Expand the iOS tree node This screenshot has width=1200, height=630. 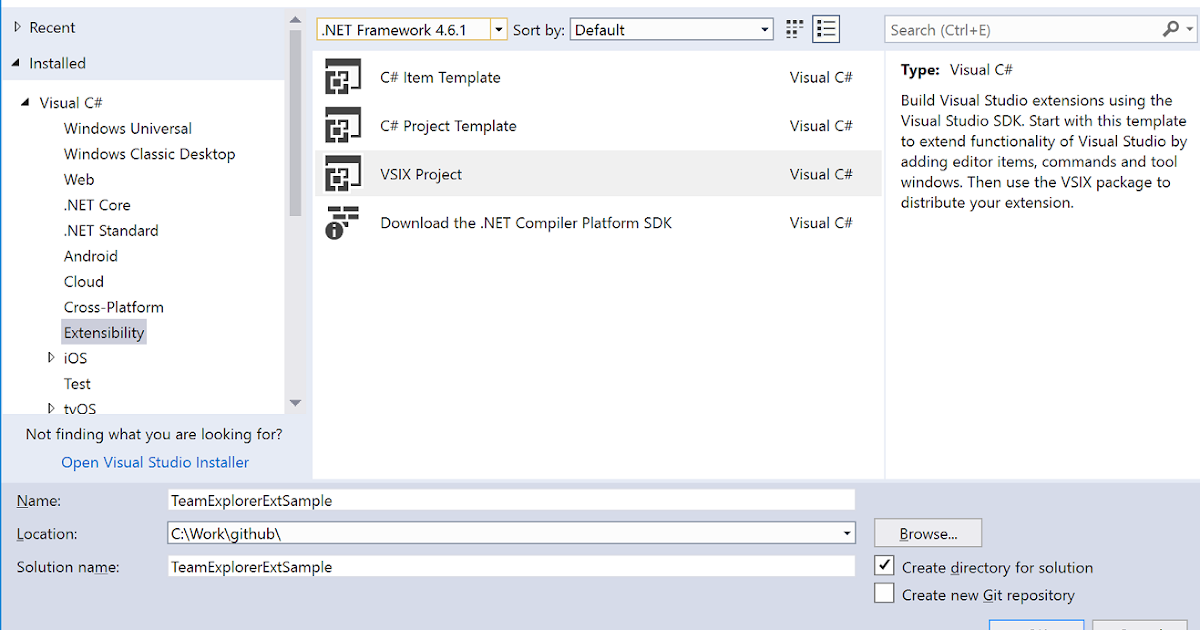click(x=51, y=357)
